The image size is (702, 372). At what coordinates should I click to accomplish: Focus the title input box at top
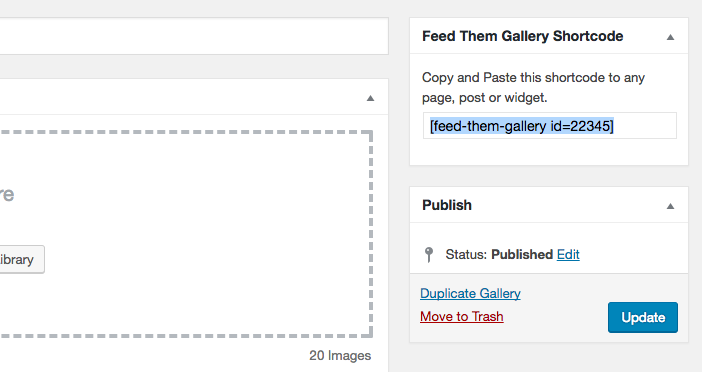point(194,36)
